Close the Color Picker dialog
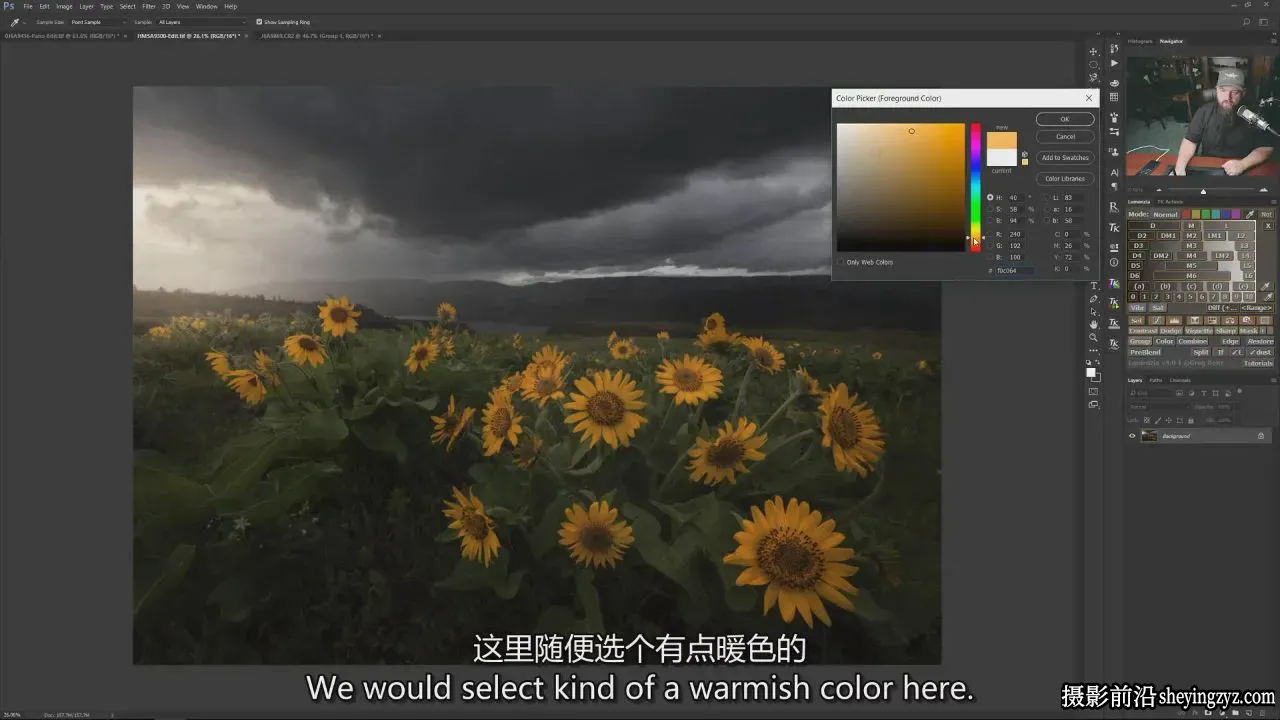1280x720 pixels. 1089,98
